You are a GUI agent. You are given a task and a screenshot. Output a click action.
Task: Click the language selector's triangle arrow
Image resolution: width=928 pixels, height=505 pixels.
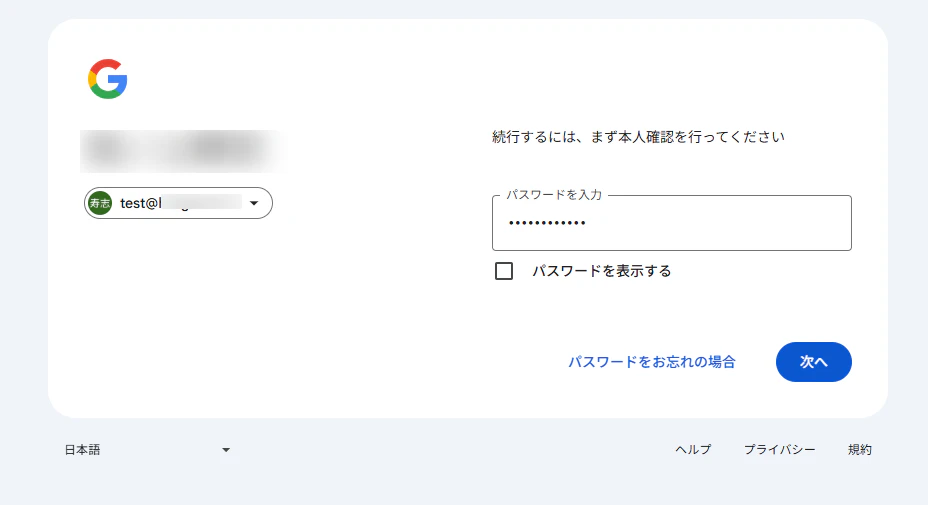[x=225, y=450]
